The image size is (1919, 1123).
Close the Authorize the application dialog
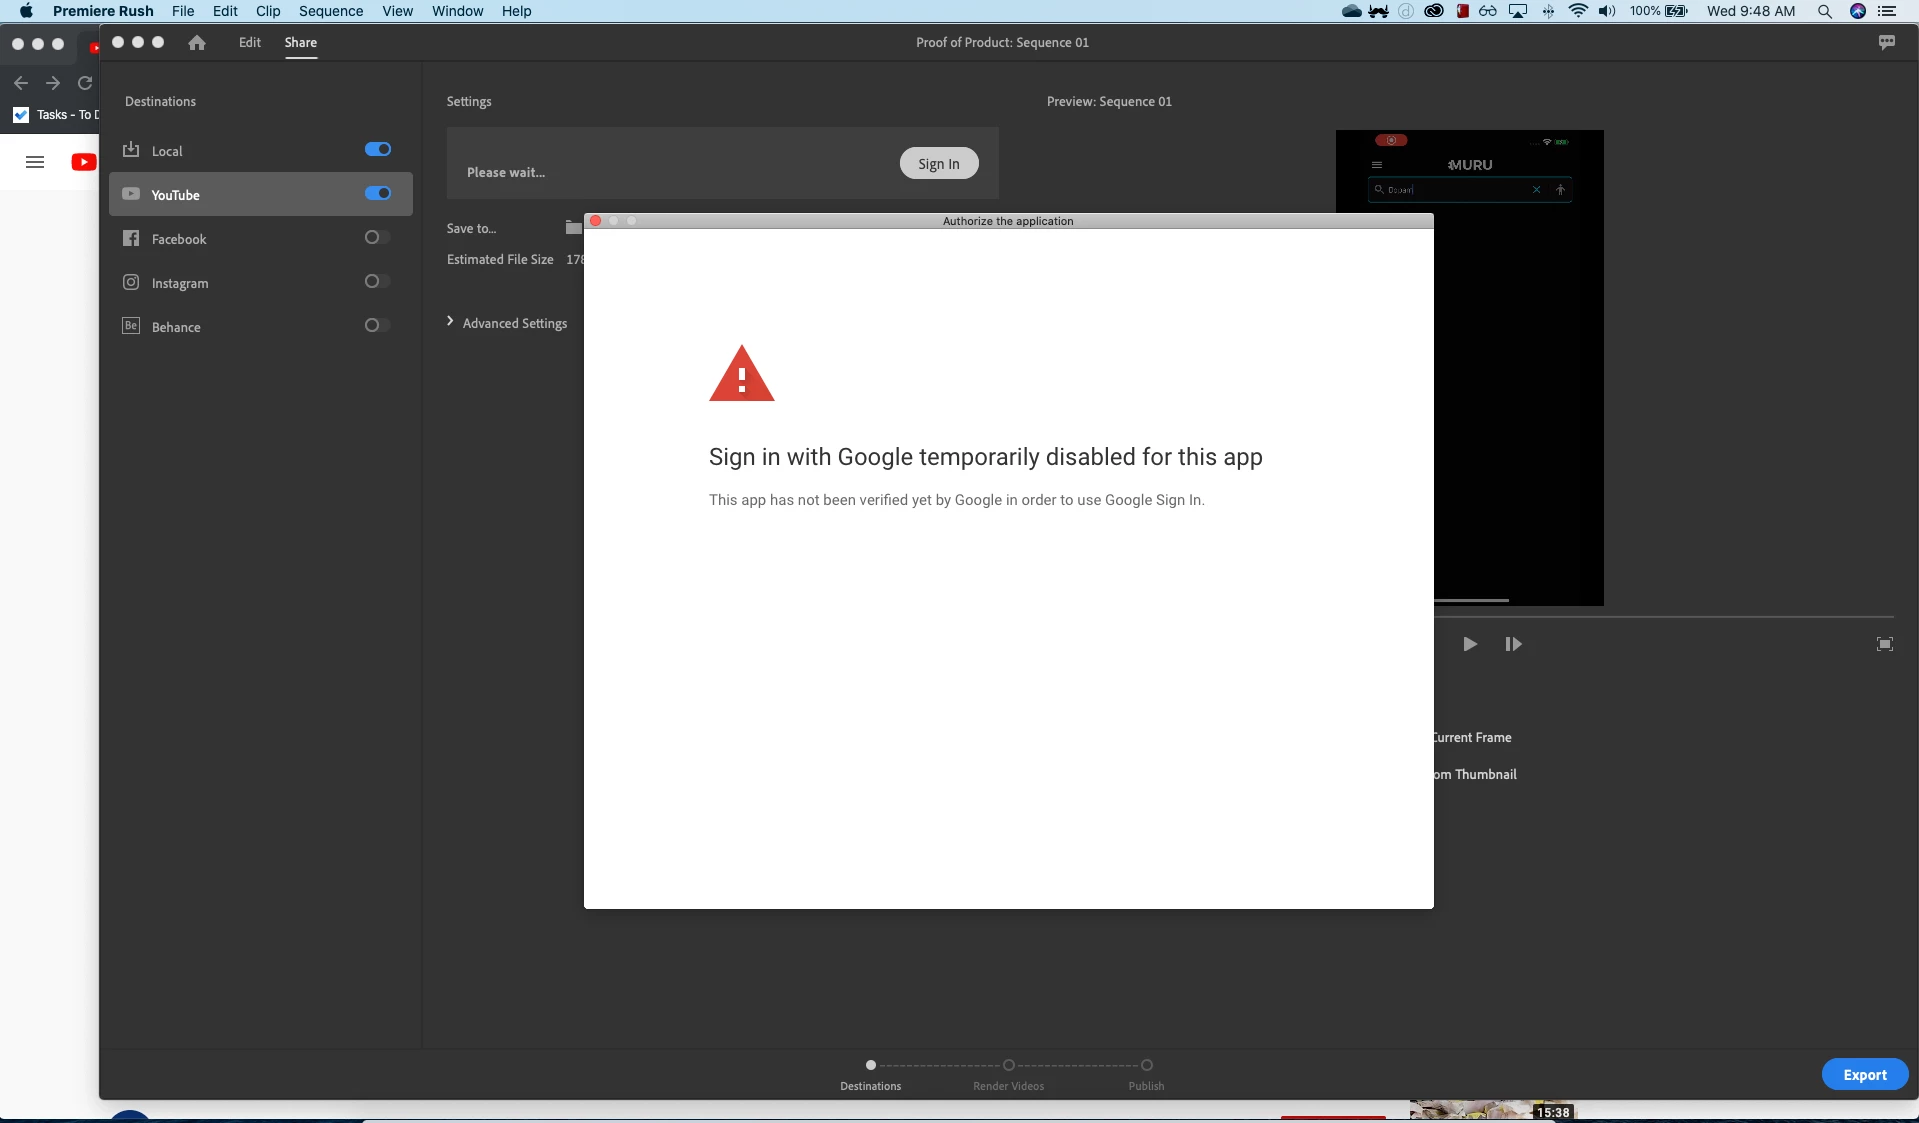click(596, 221)
